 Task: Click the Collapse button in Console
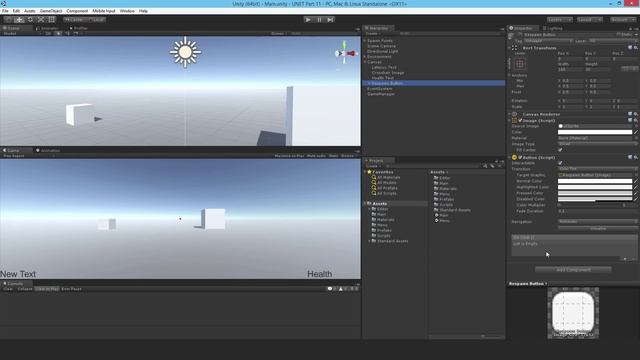tap(24, 289)
